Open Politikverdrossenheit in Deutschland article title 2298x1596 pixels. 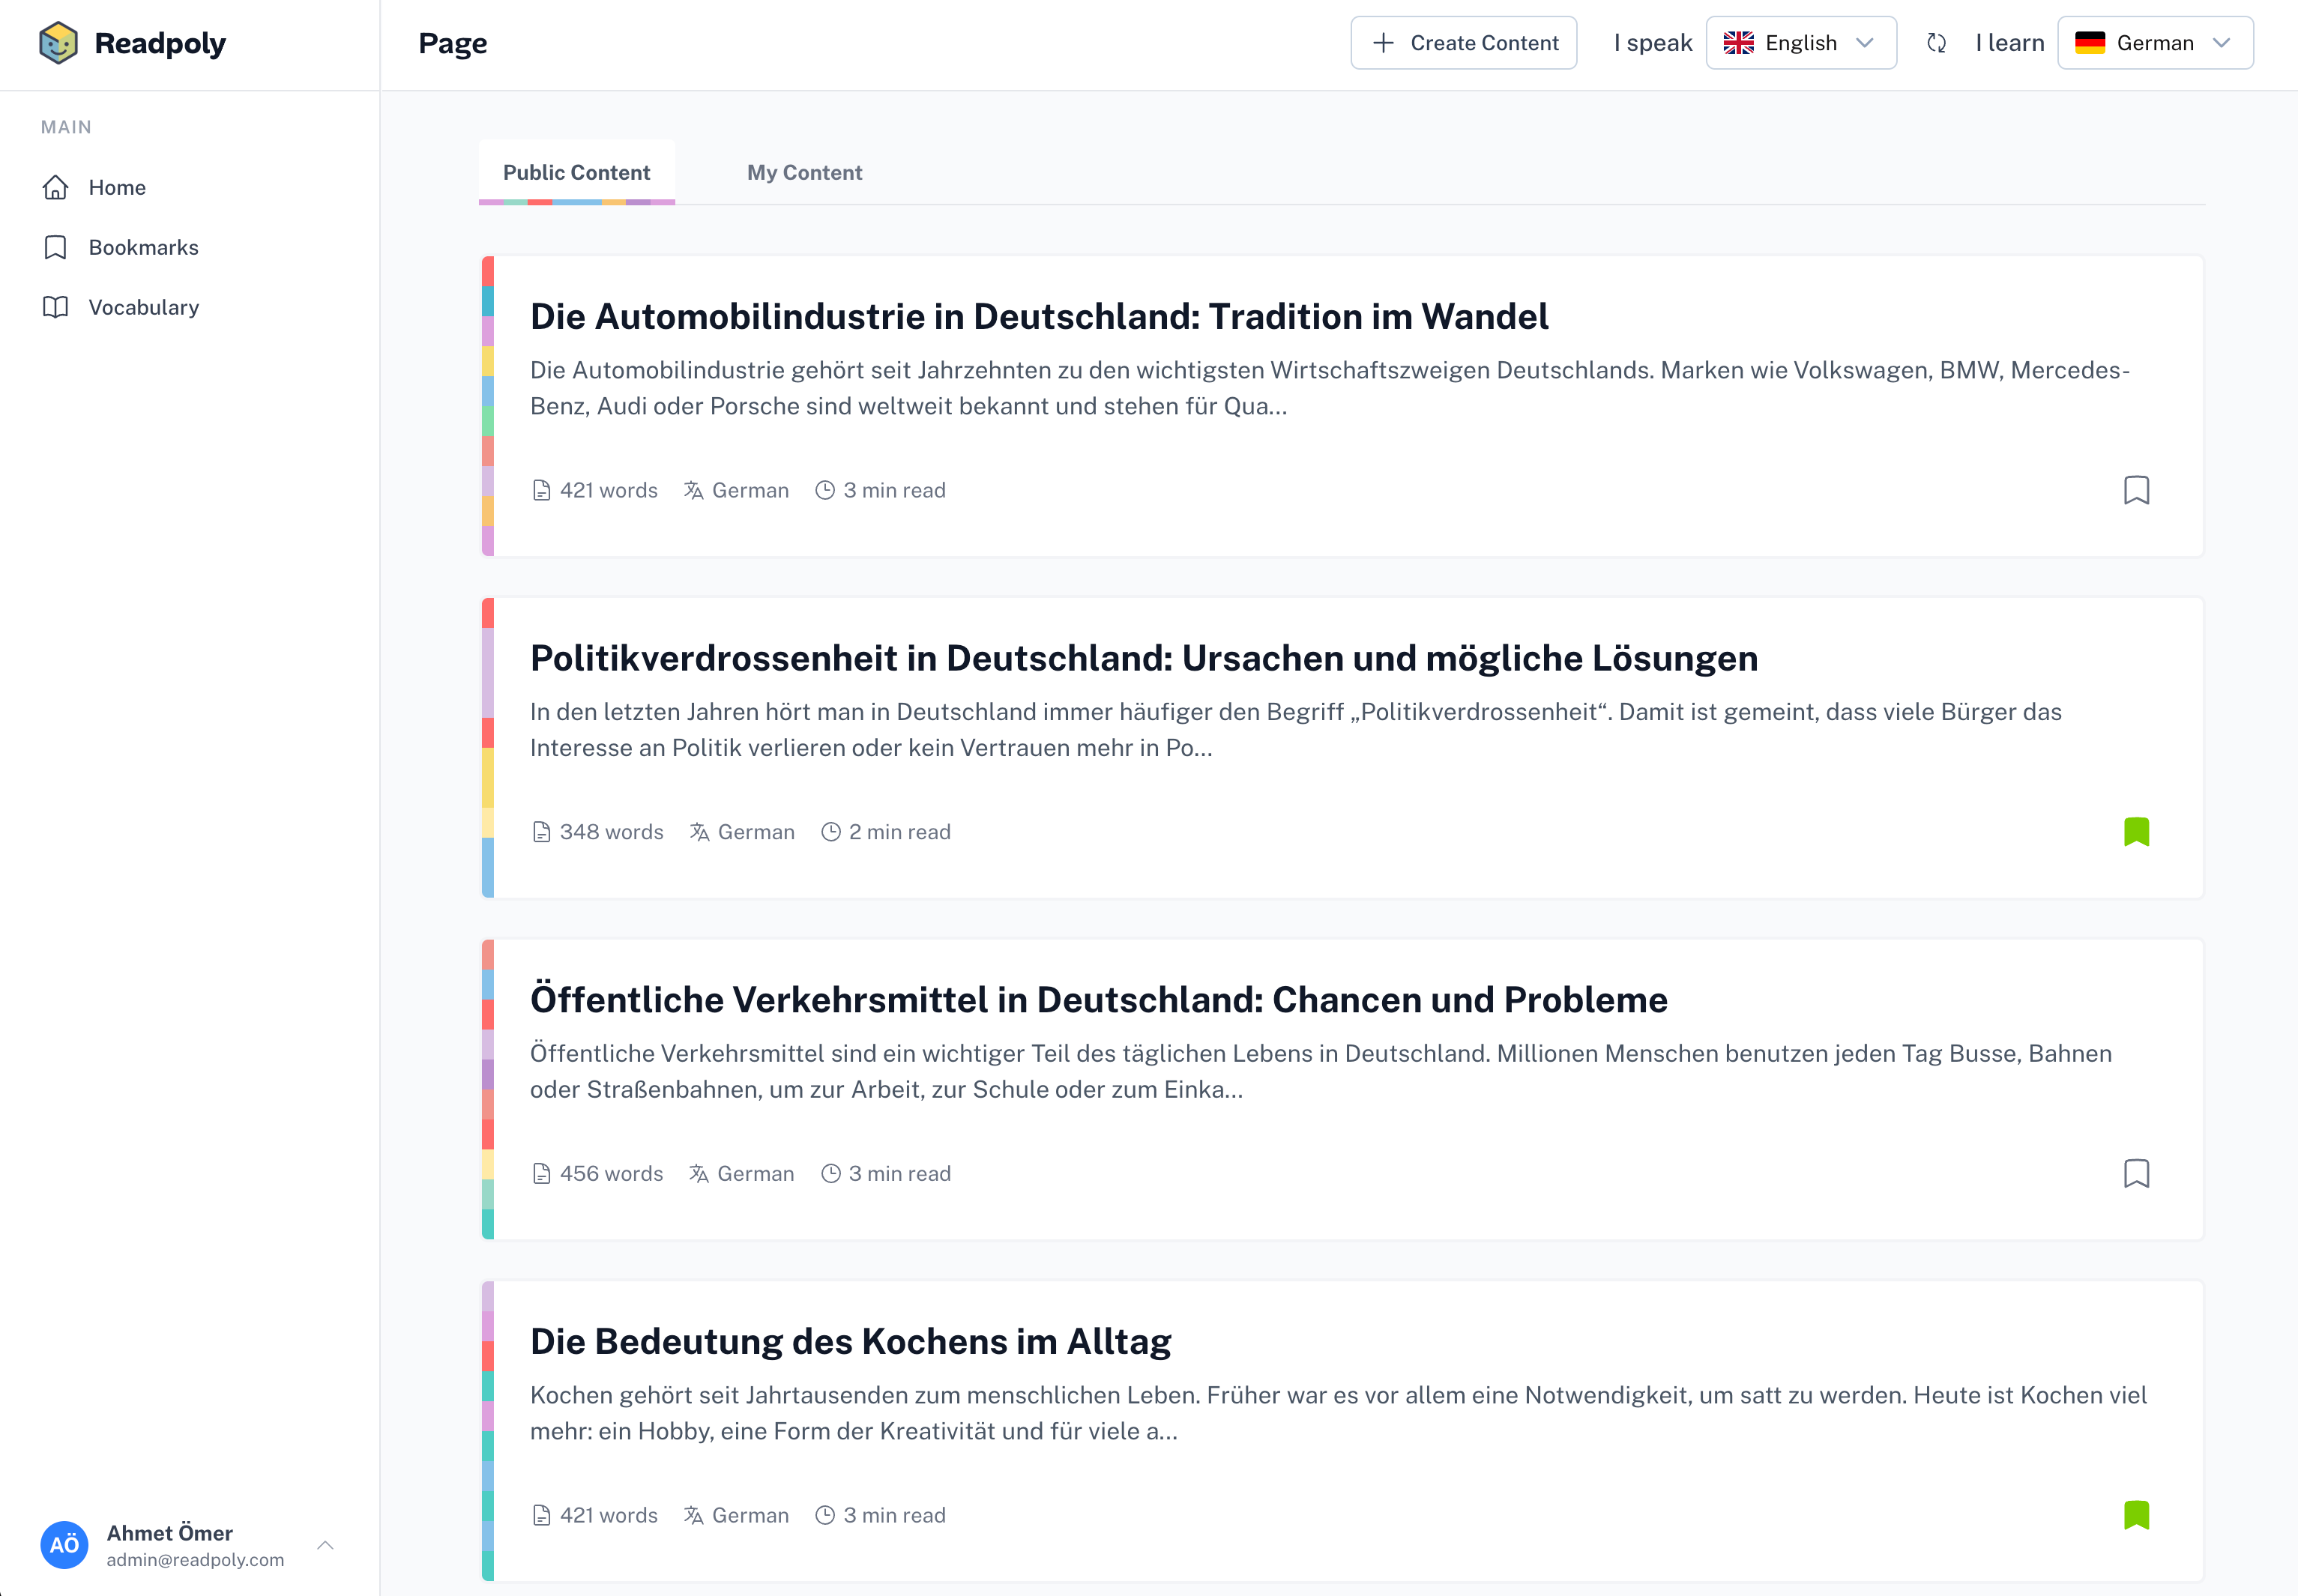point(1143,659)
